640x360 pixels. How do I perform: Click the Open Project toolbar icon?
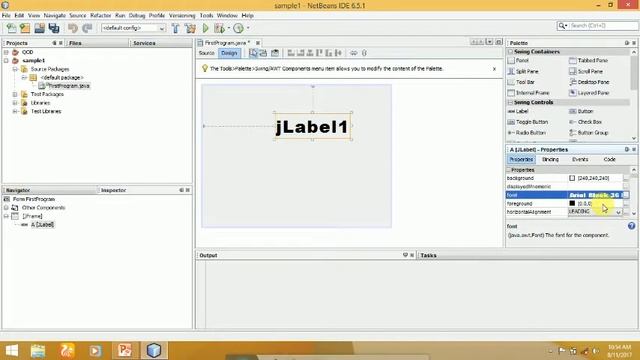click(x=40, y=28)
